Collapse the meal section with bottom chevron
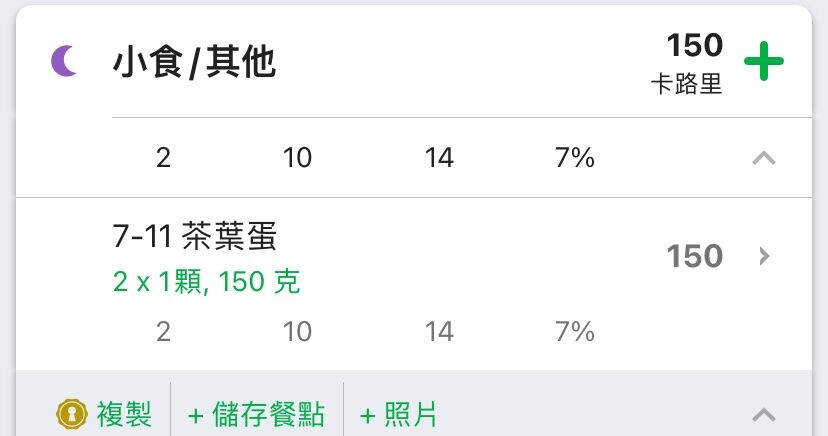 pos(764,414)
